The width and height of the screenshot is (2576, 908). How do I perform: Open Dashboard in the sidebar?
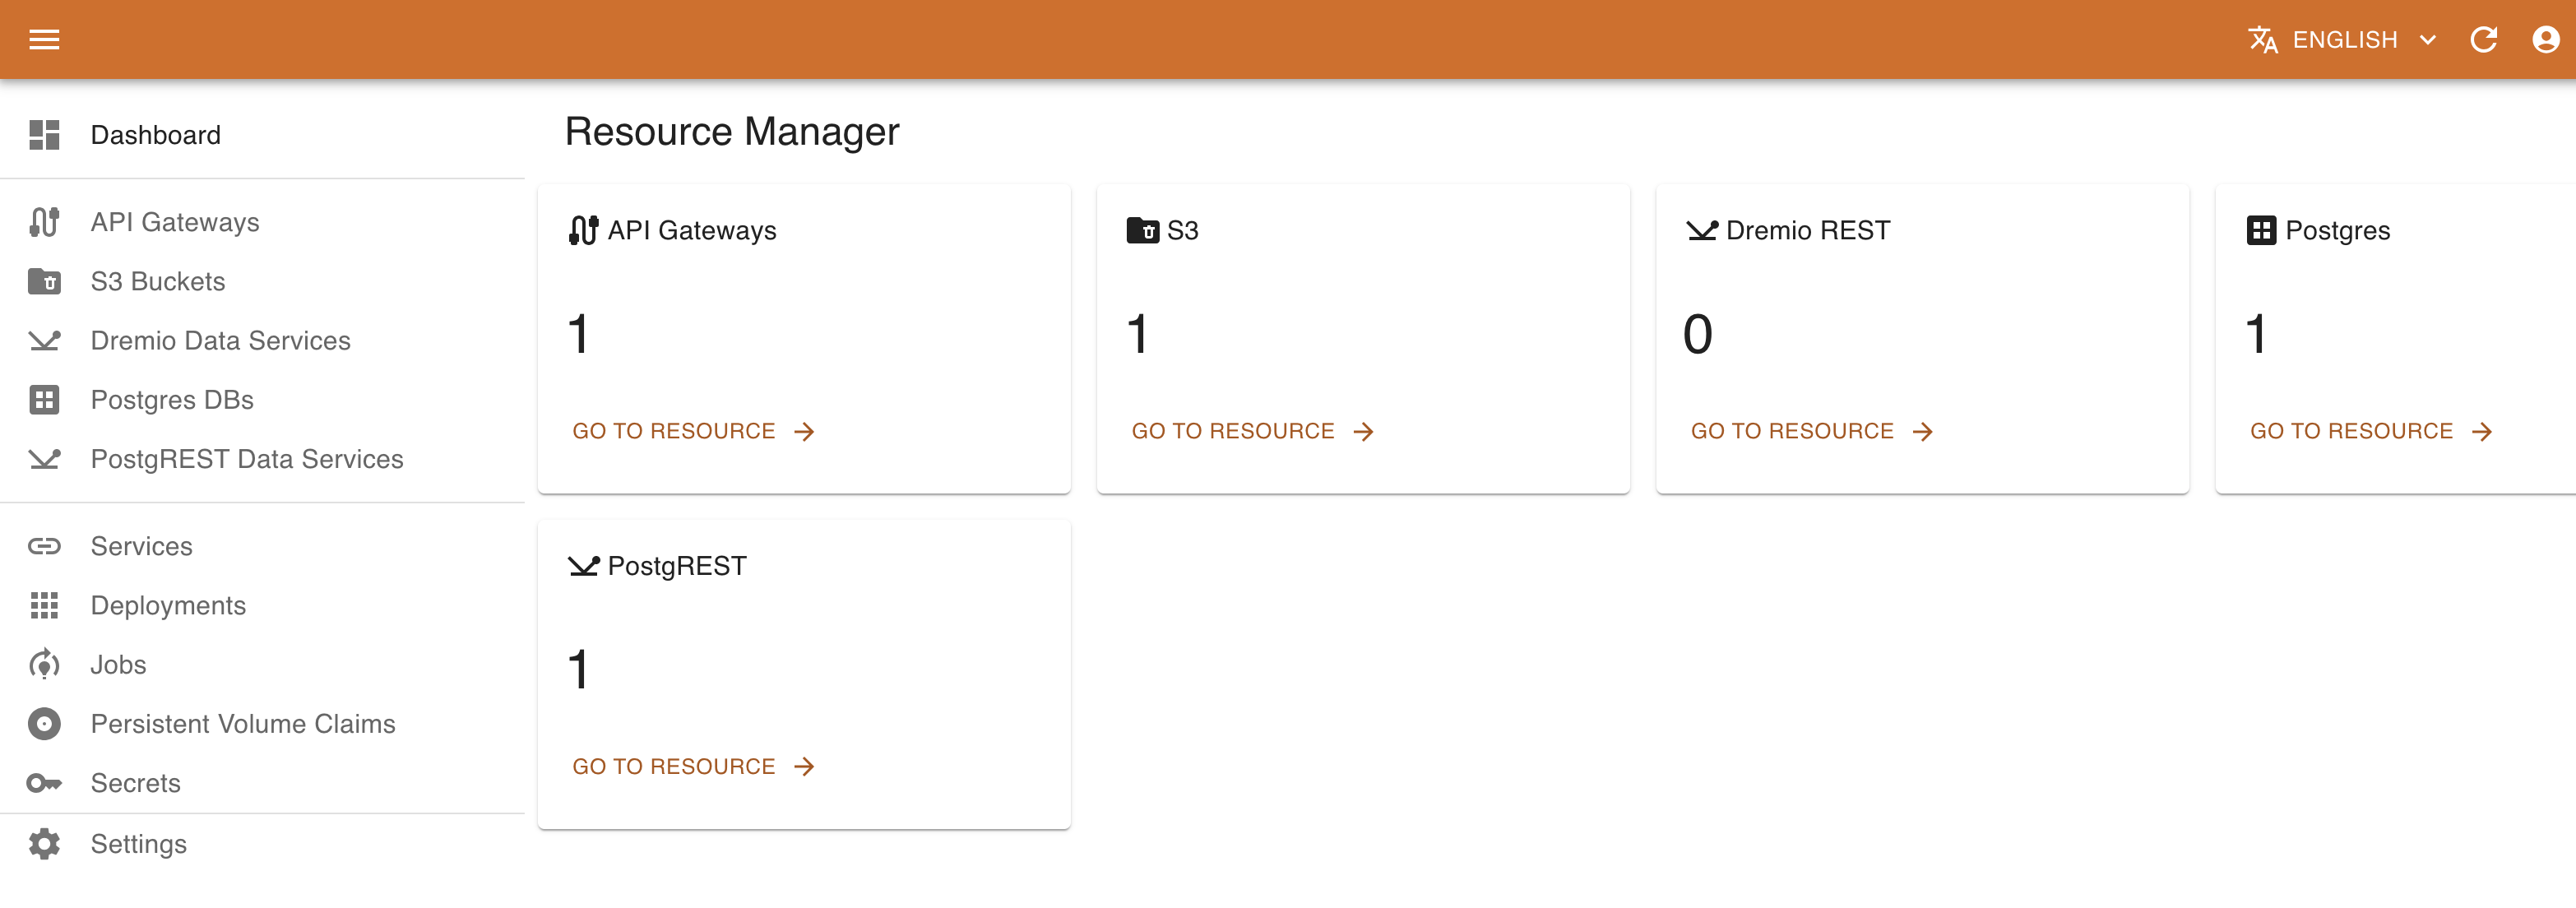[156, 135]
